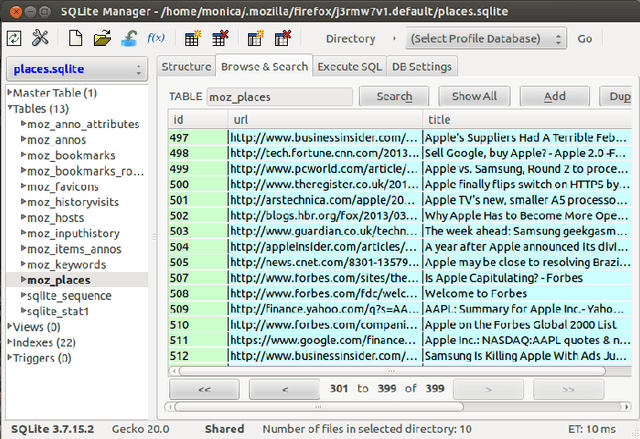
Task: Click the 'Shared' status bar text
Action: (x=224, y=429)
